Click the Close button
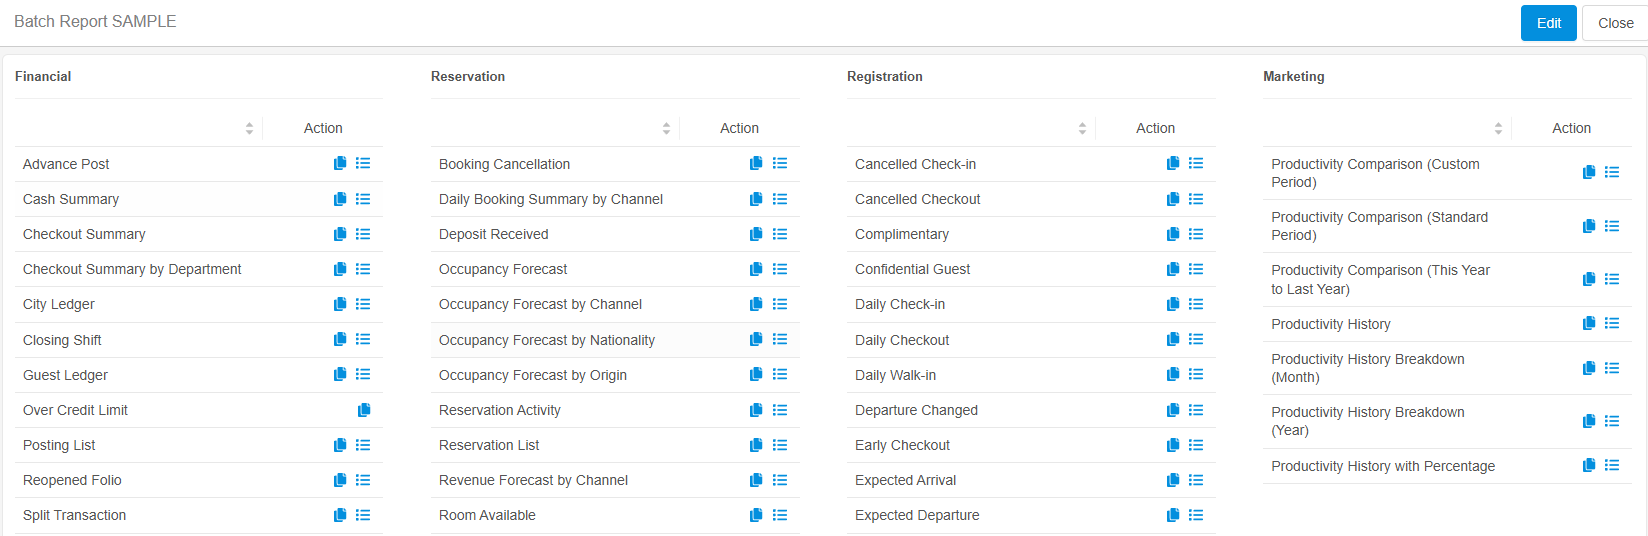Image resolution: width=1648 pixels, height=536 pixels. (1615, 23)
